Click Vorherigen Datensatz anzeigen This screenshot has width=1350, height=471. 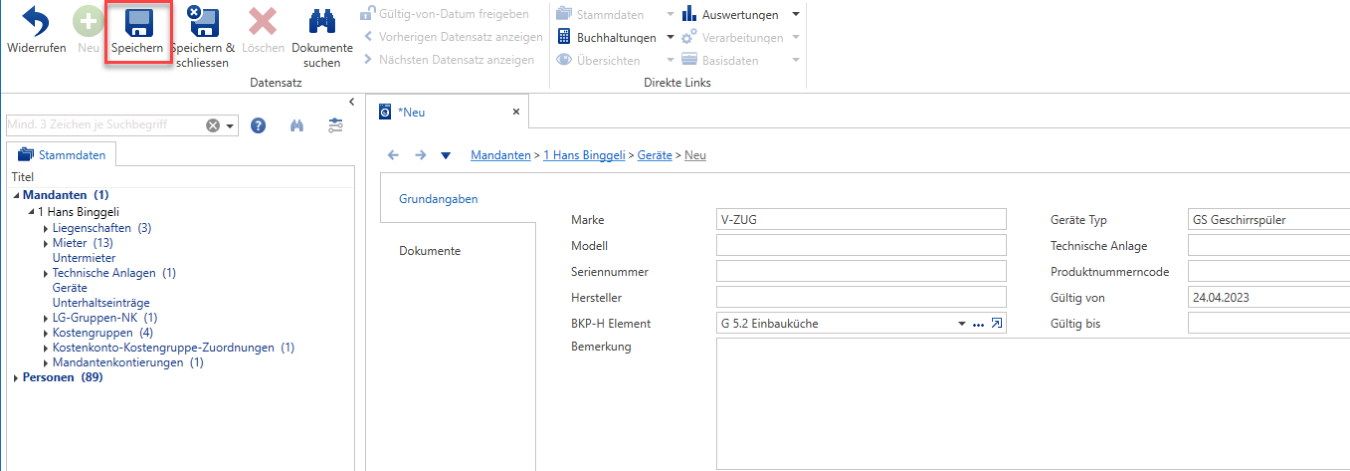[452, 37]
